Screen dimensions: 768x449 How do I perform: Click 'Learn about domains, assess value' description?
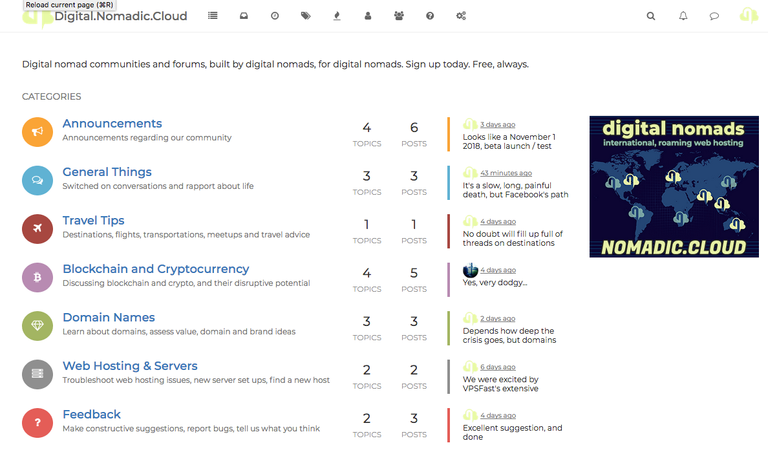click(x=179, y=331)
